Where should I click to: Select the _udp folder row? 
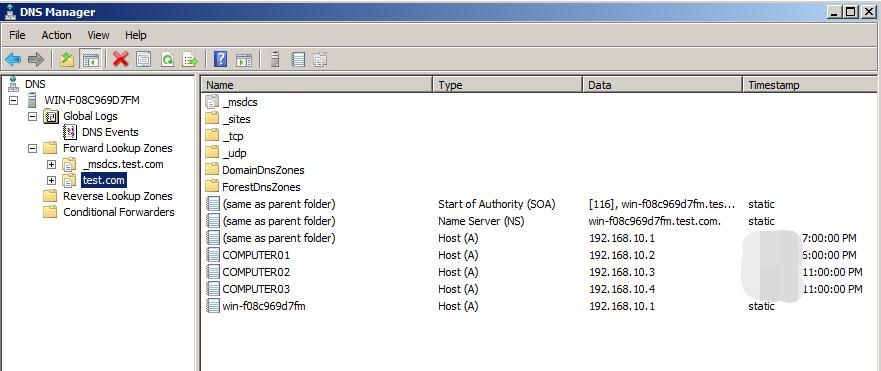click(234, 153)
